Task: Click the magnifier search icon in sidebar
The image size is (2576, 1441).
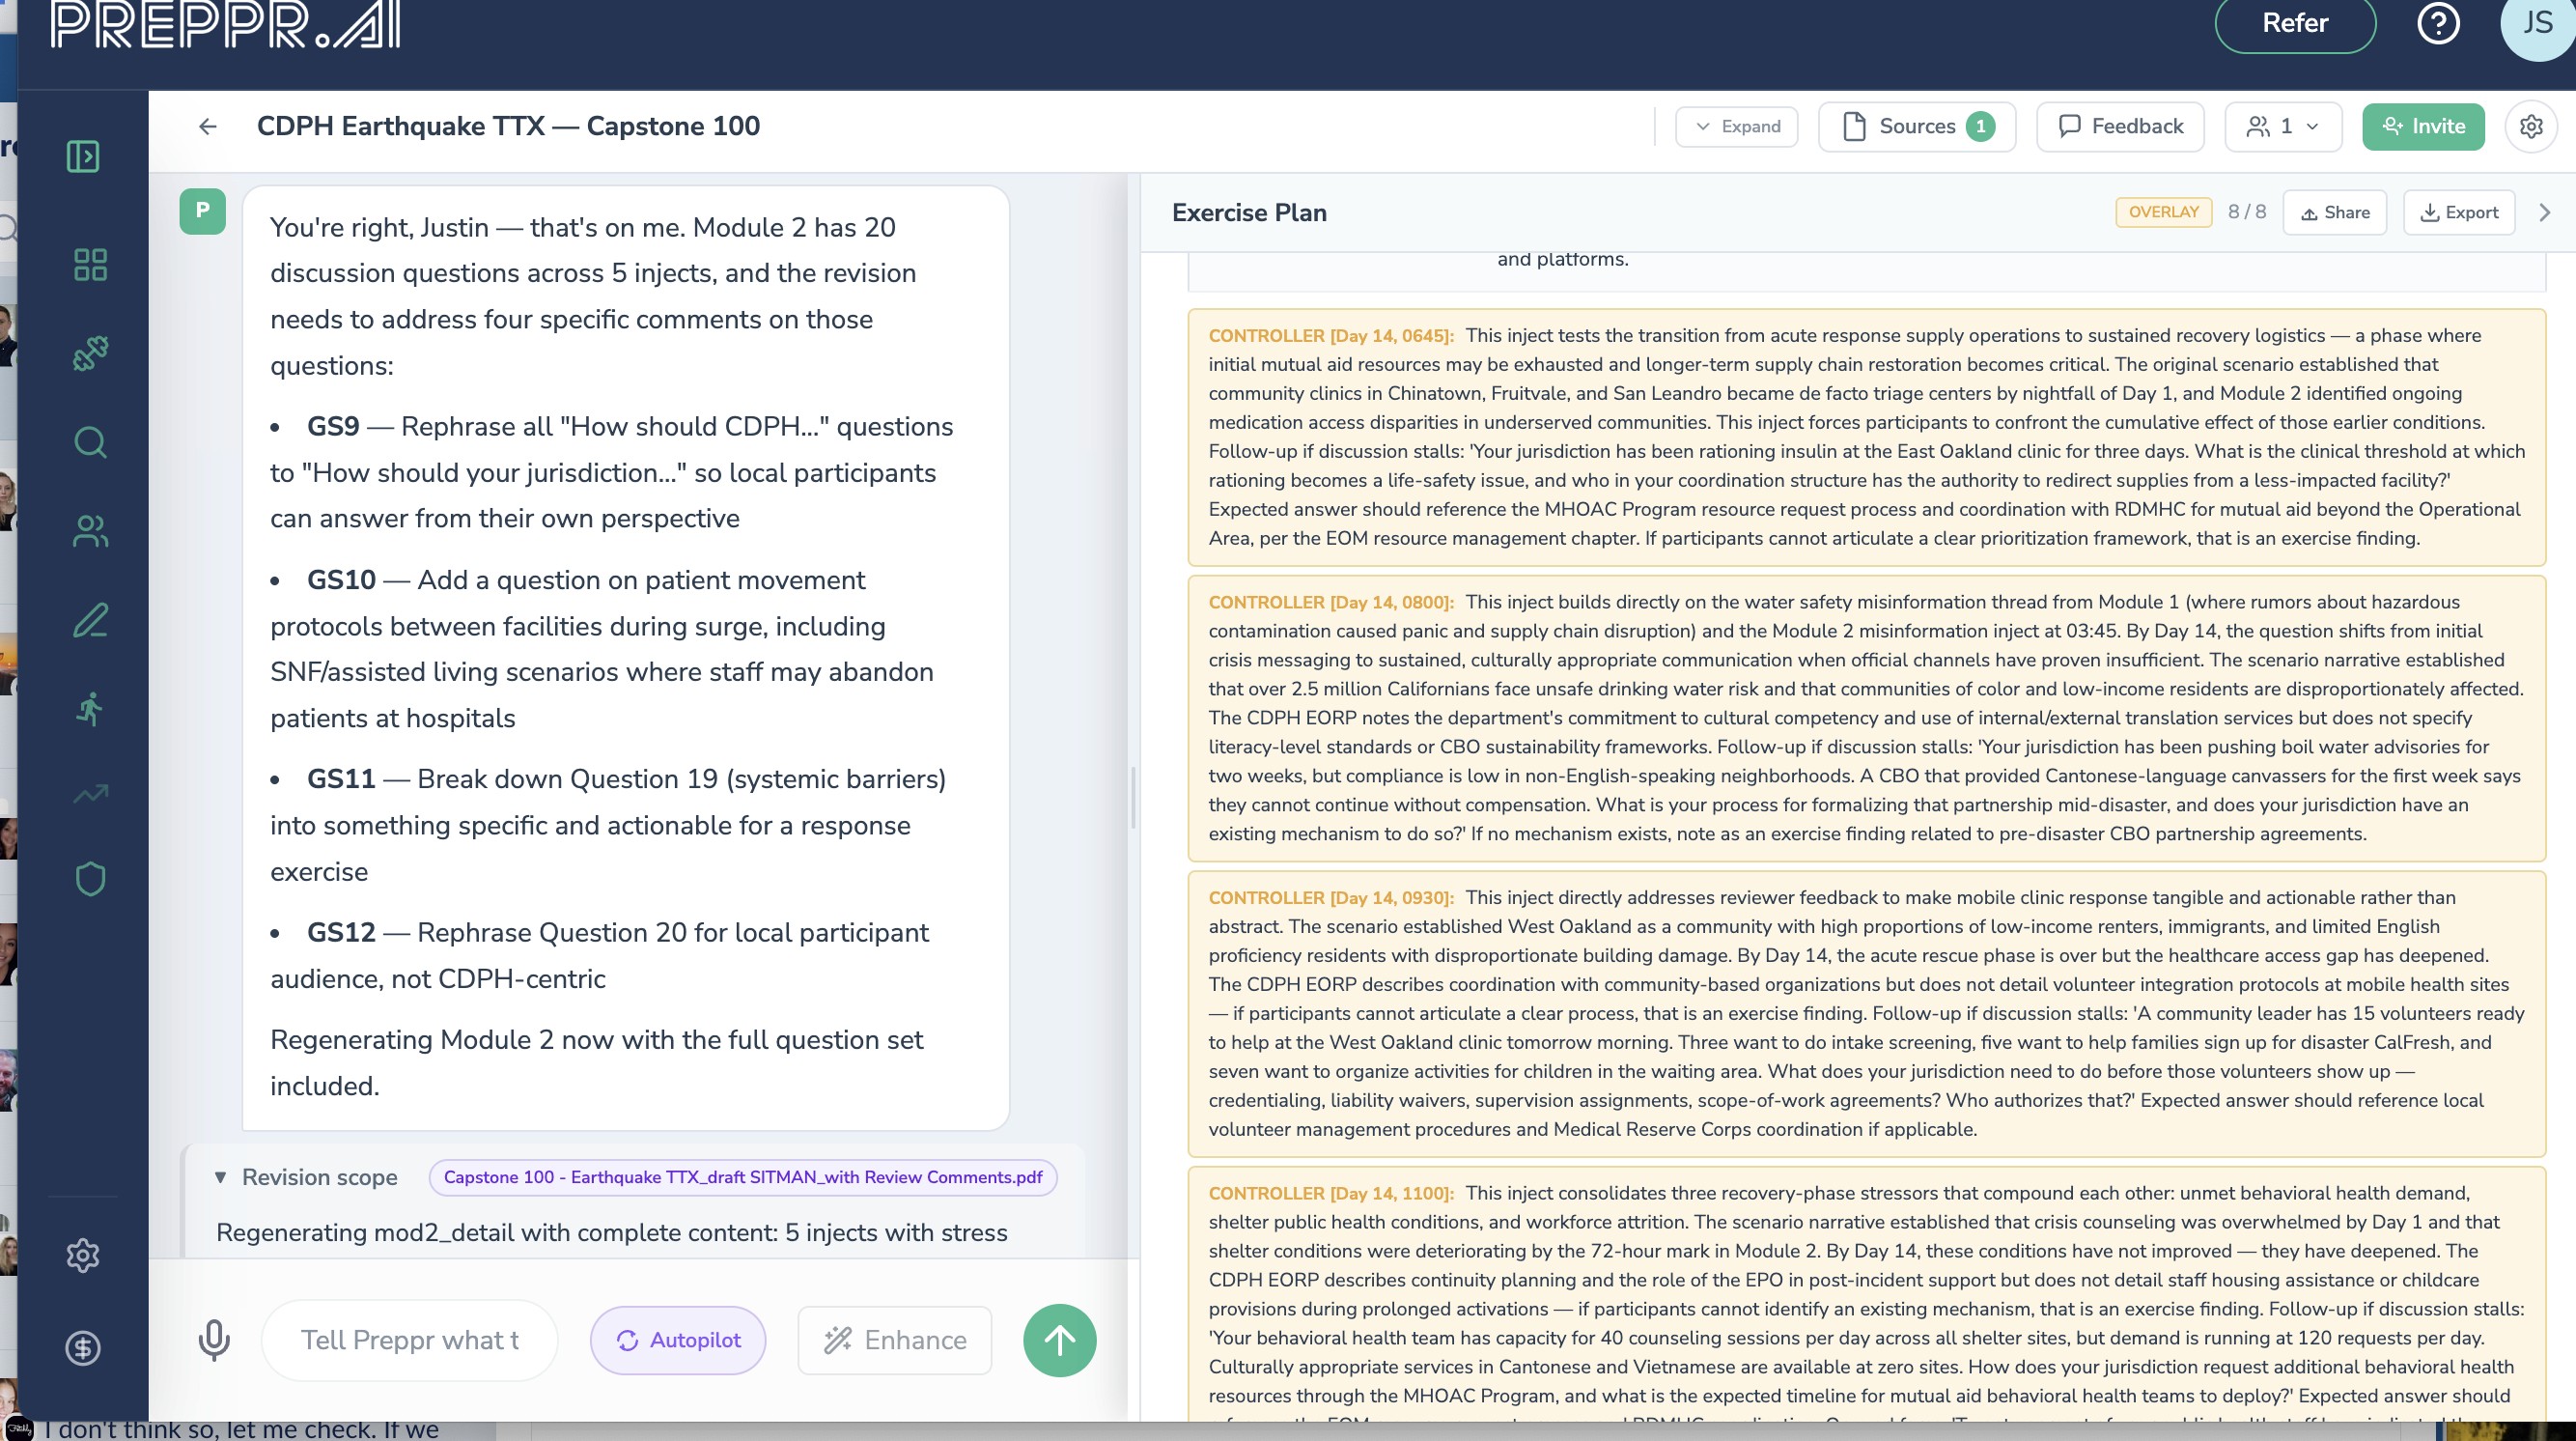Action: tap(90, 442)
